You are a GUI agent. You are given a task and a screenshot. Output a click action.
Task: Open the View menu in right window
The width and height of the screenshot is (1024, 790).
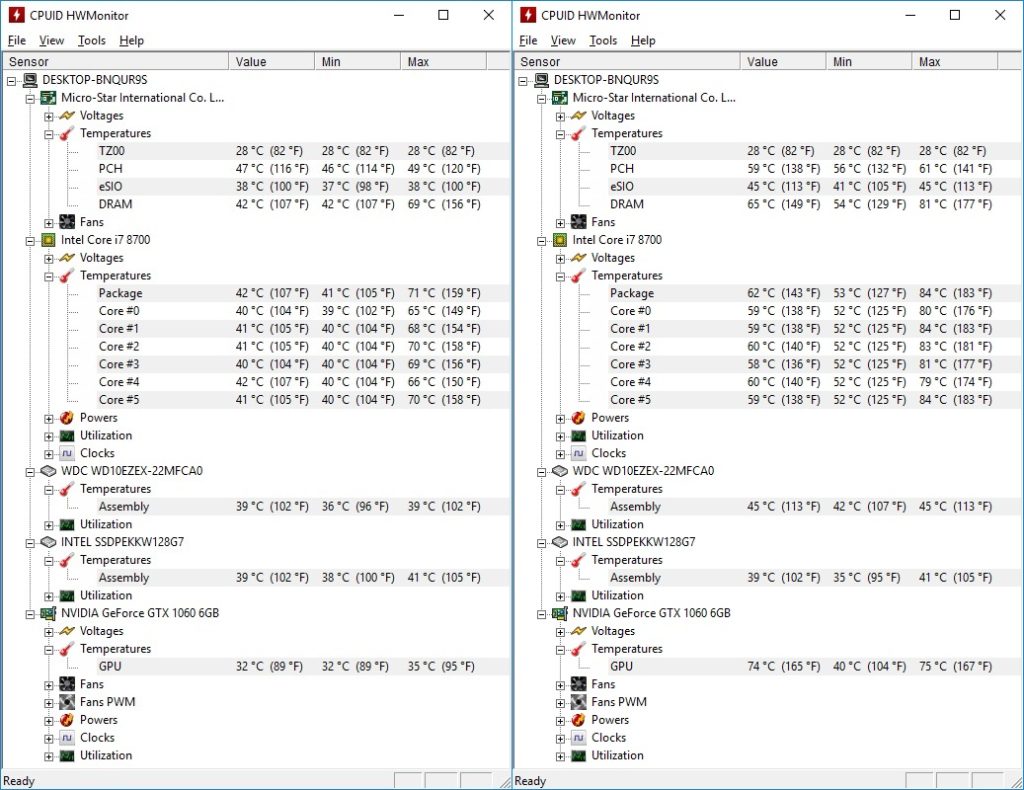tap(563, 41)
